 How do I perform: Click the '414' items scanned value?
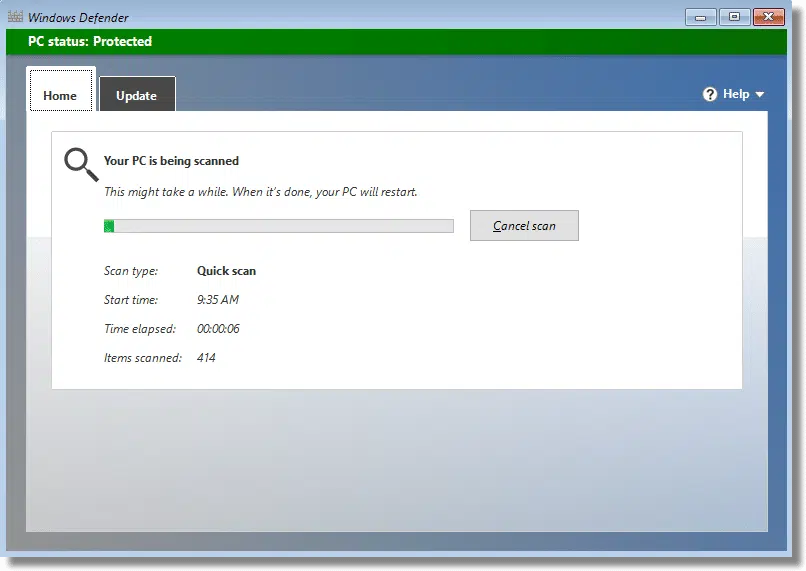pos(206,358)
